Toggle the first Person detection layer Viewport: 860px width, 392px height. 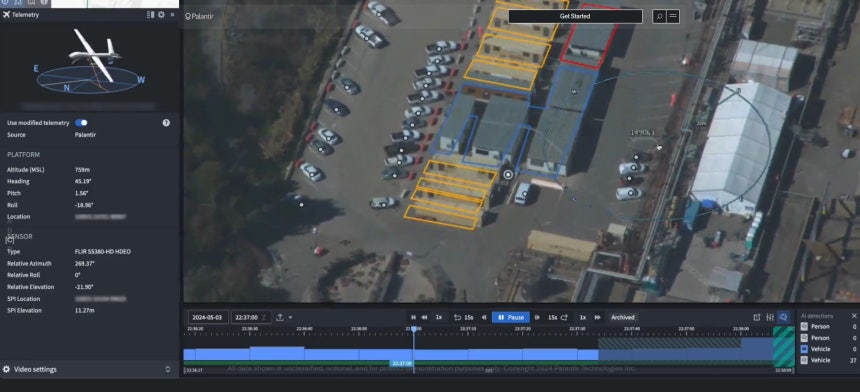pyautogui.click(x=804, y=327)
